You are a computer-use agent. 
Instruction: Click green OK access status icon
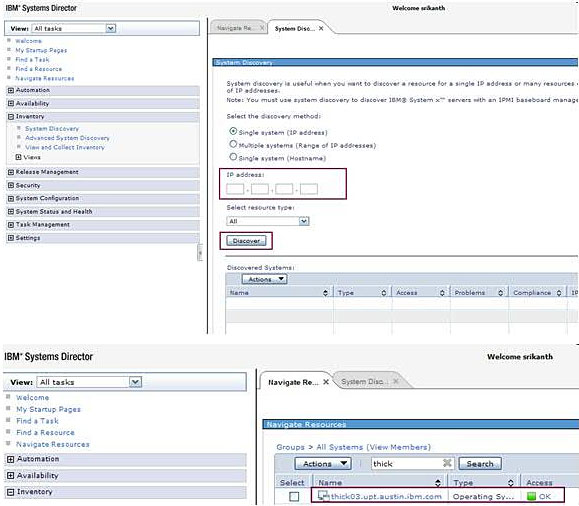[531, 496]
